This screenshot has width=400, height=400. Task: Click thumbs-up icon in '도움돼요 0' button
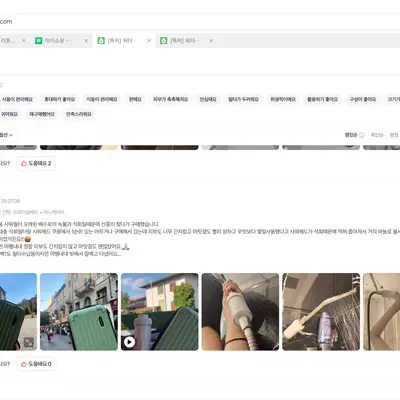pos(24,364)
